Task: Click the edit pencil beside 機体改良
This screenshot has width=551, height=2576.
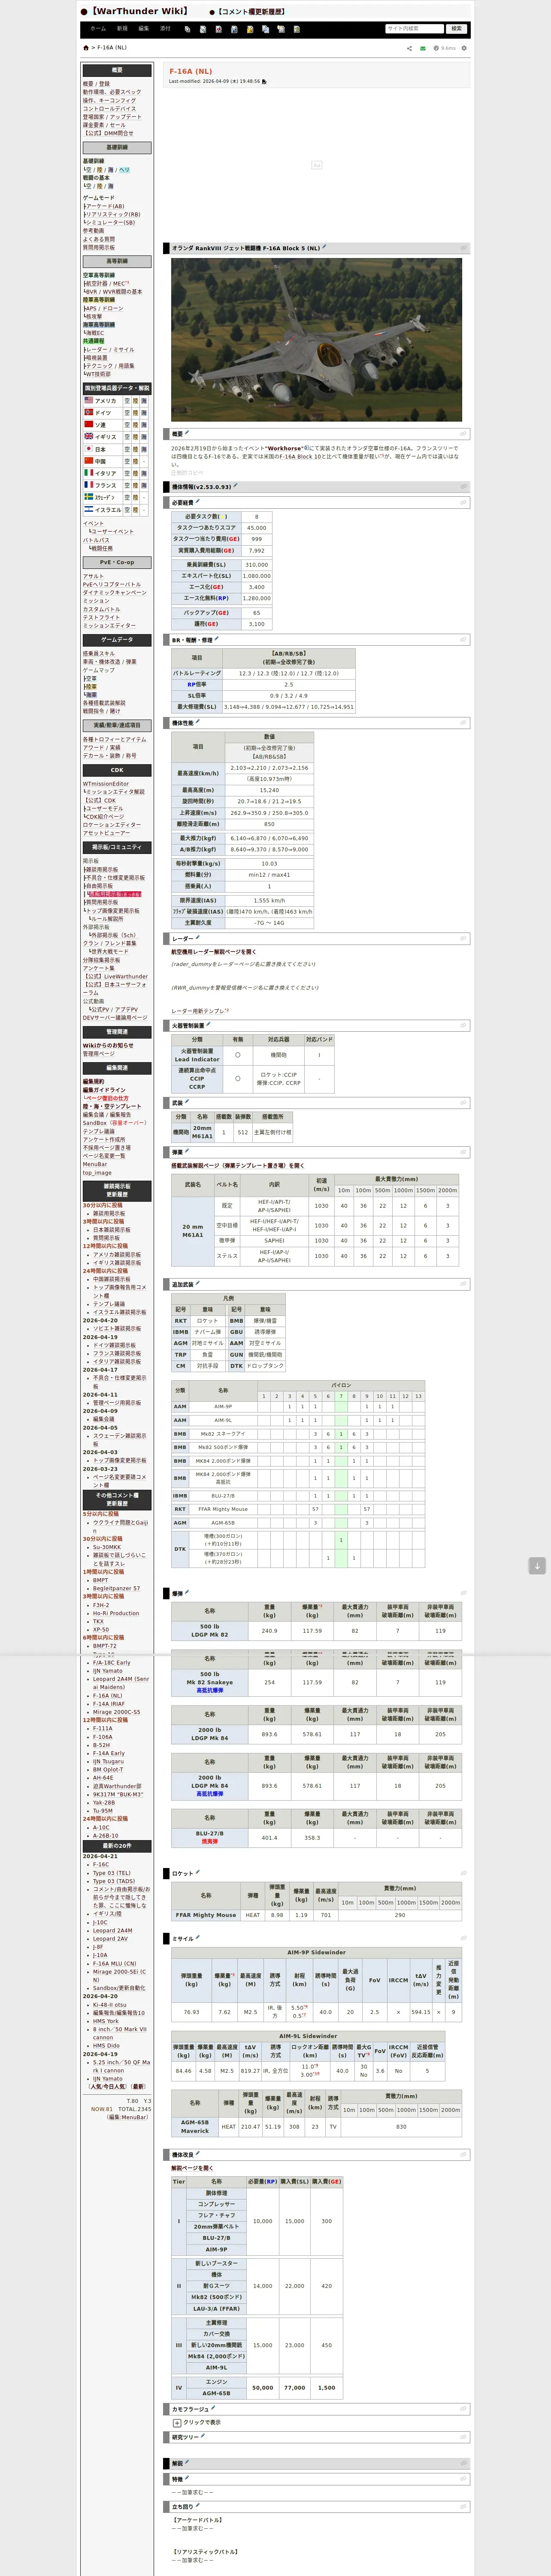Action: click(198, 2154)
